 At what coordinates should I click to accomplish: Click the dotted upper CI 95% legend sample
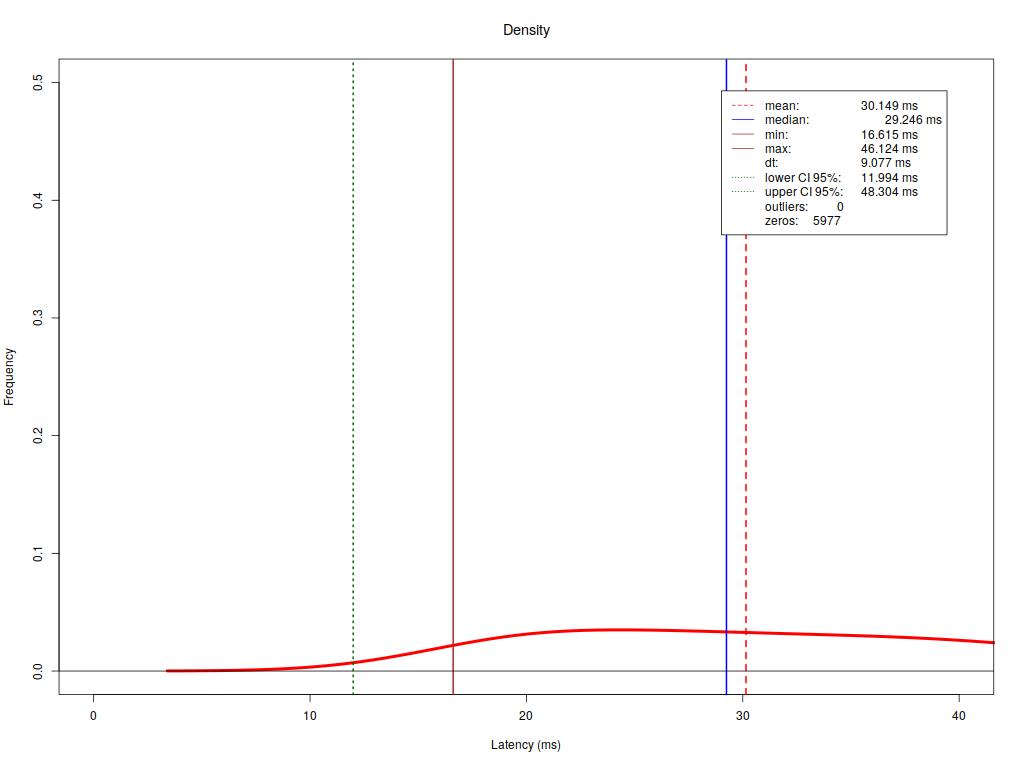(x=741, y=192)
